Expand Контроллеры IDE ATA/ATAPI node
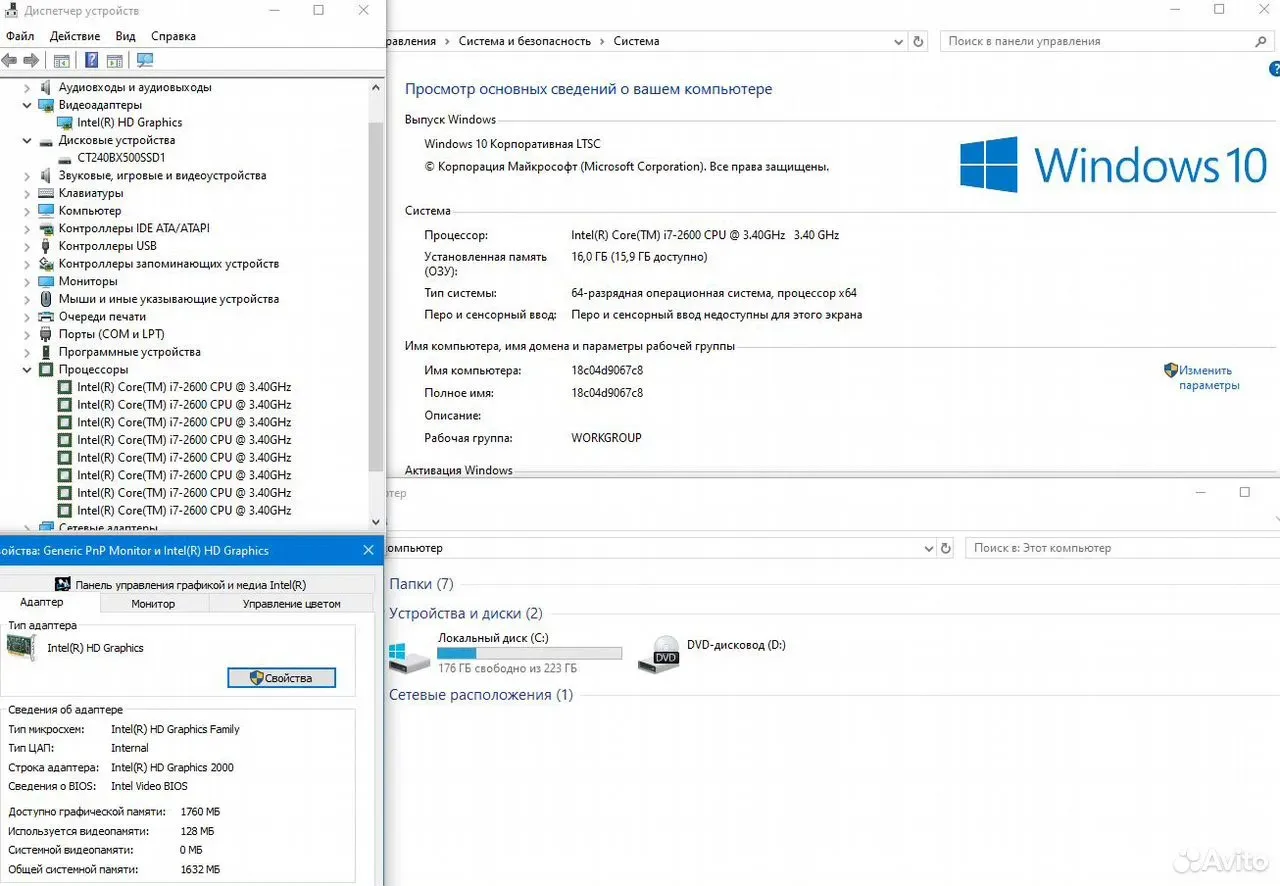Screen dimensions: 1280x886 [x=27, y=229]
